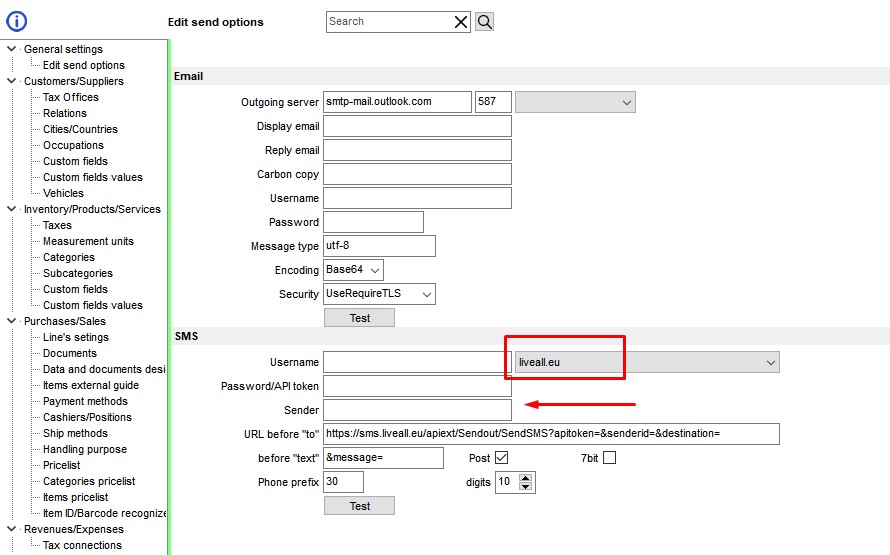Screen dimensions: 890x555
Task: Click the Sender field
Action: pyautogui.click(x=417, y=410)
